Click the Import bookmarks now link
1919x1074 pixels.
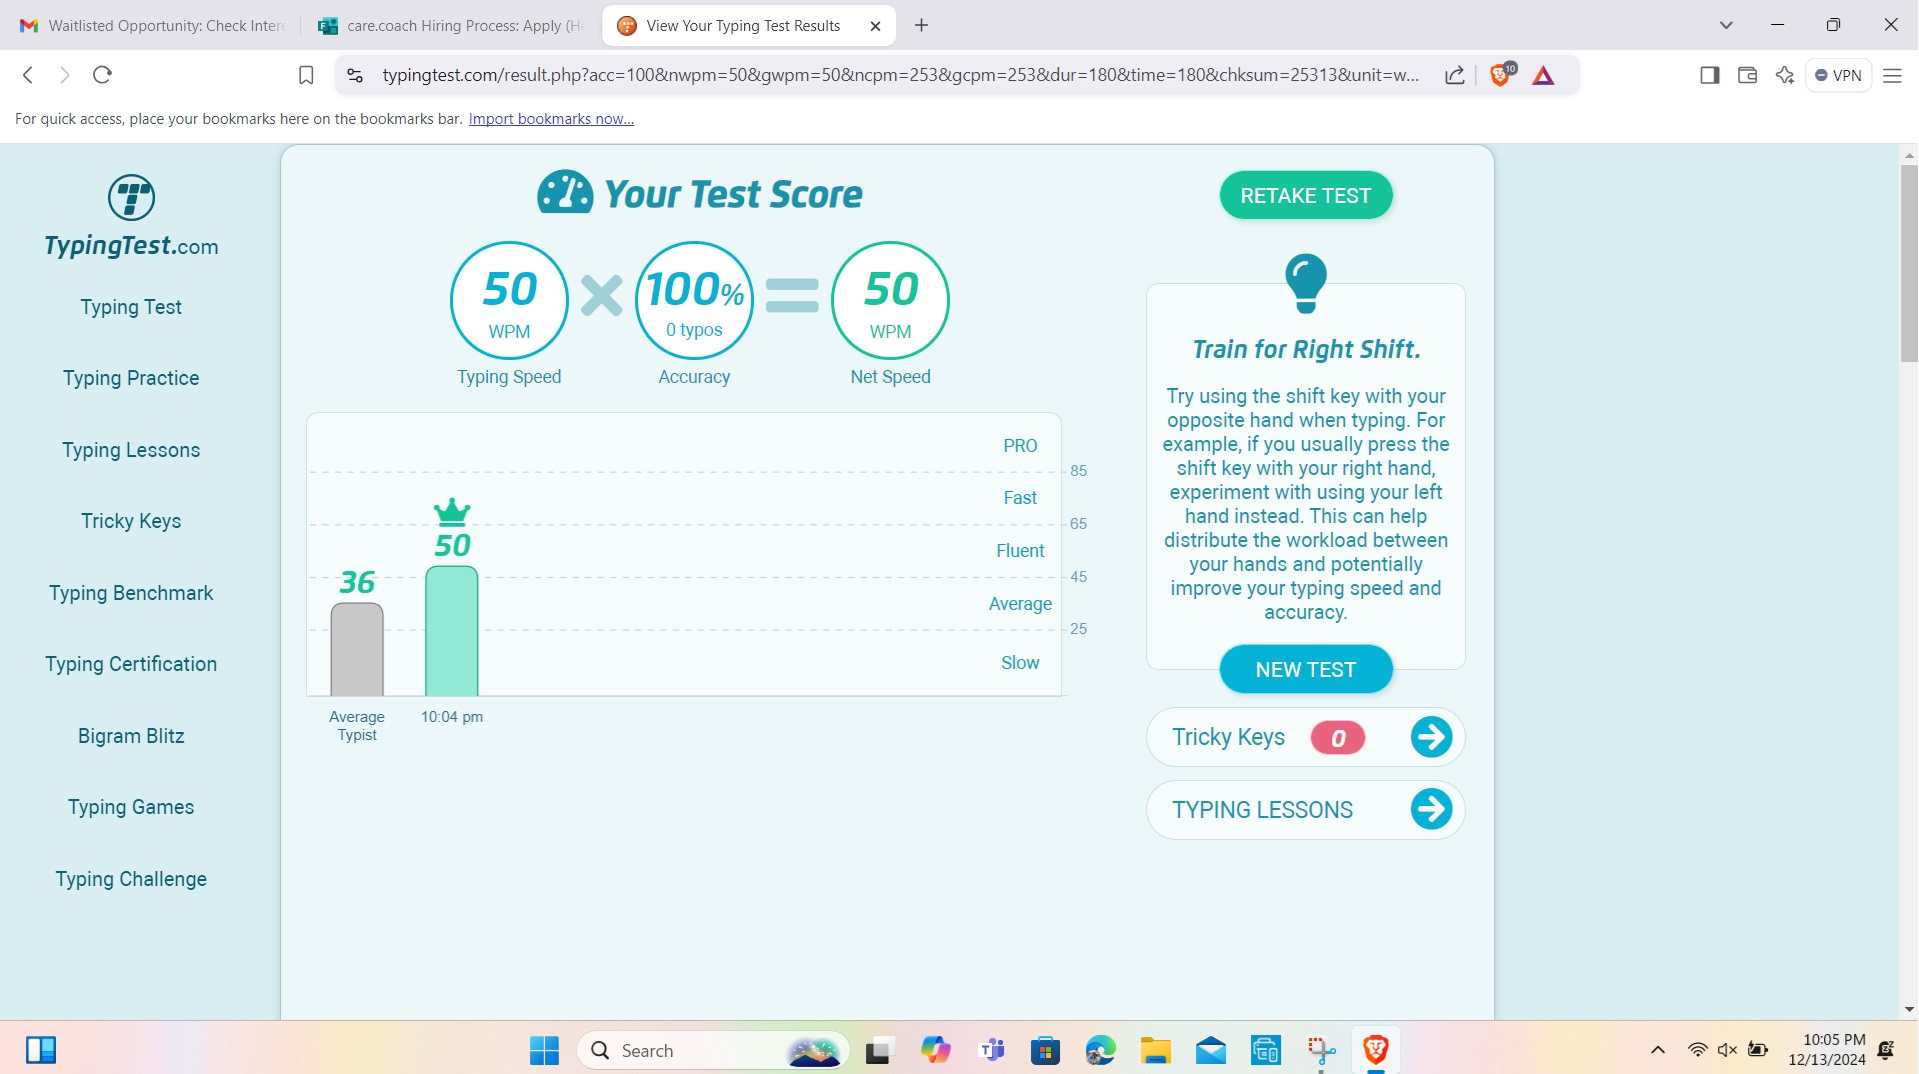tap(551, 118)
